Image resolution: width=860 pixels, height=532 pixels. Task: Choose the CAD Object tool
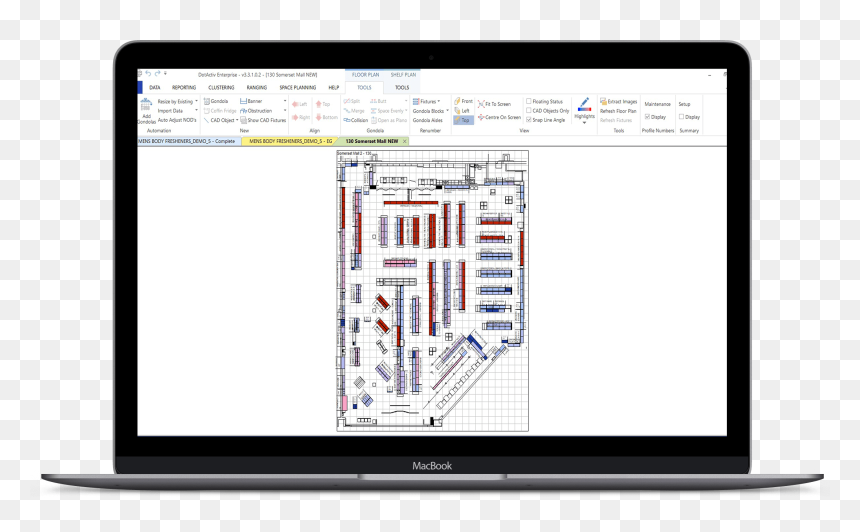(219, 120)
